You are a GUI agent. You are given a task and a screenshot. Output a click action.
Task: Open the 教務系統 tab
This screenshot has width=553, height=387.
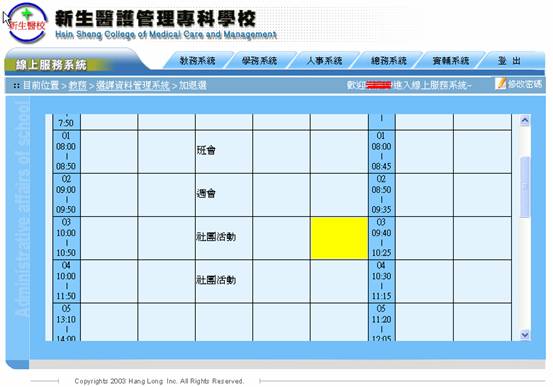[198, 60]
